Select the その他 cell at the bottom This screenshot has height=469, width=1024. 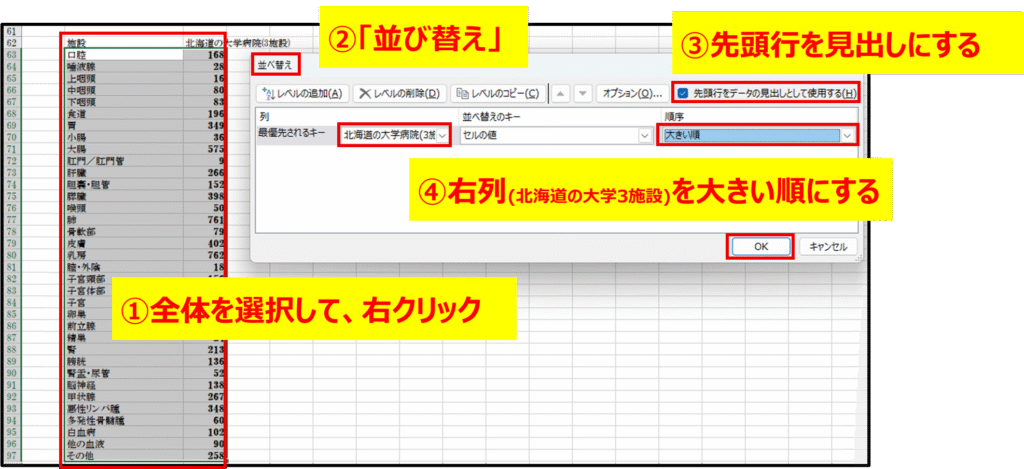(79, 455)
